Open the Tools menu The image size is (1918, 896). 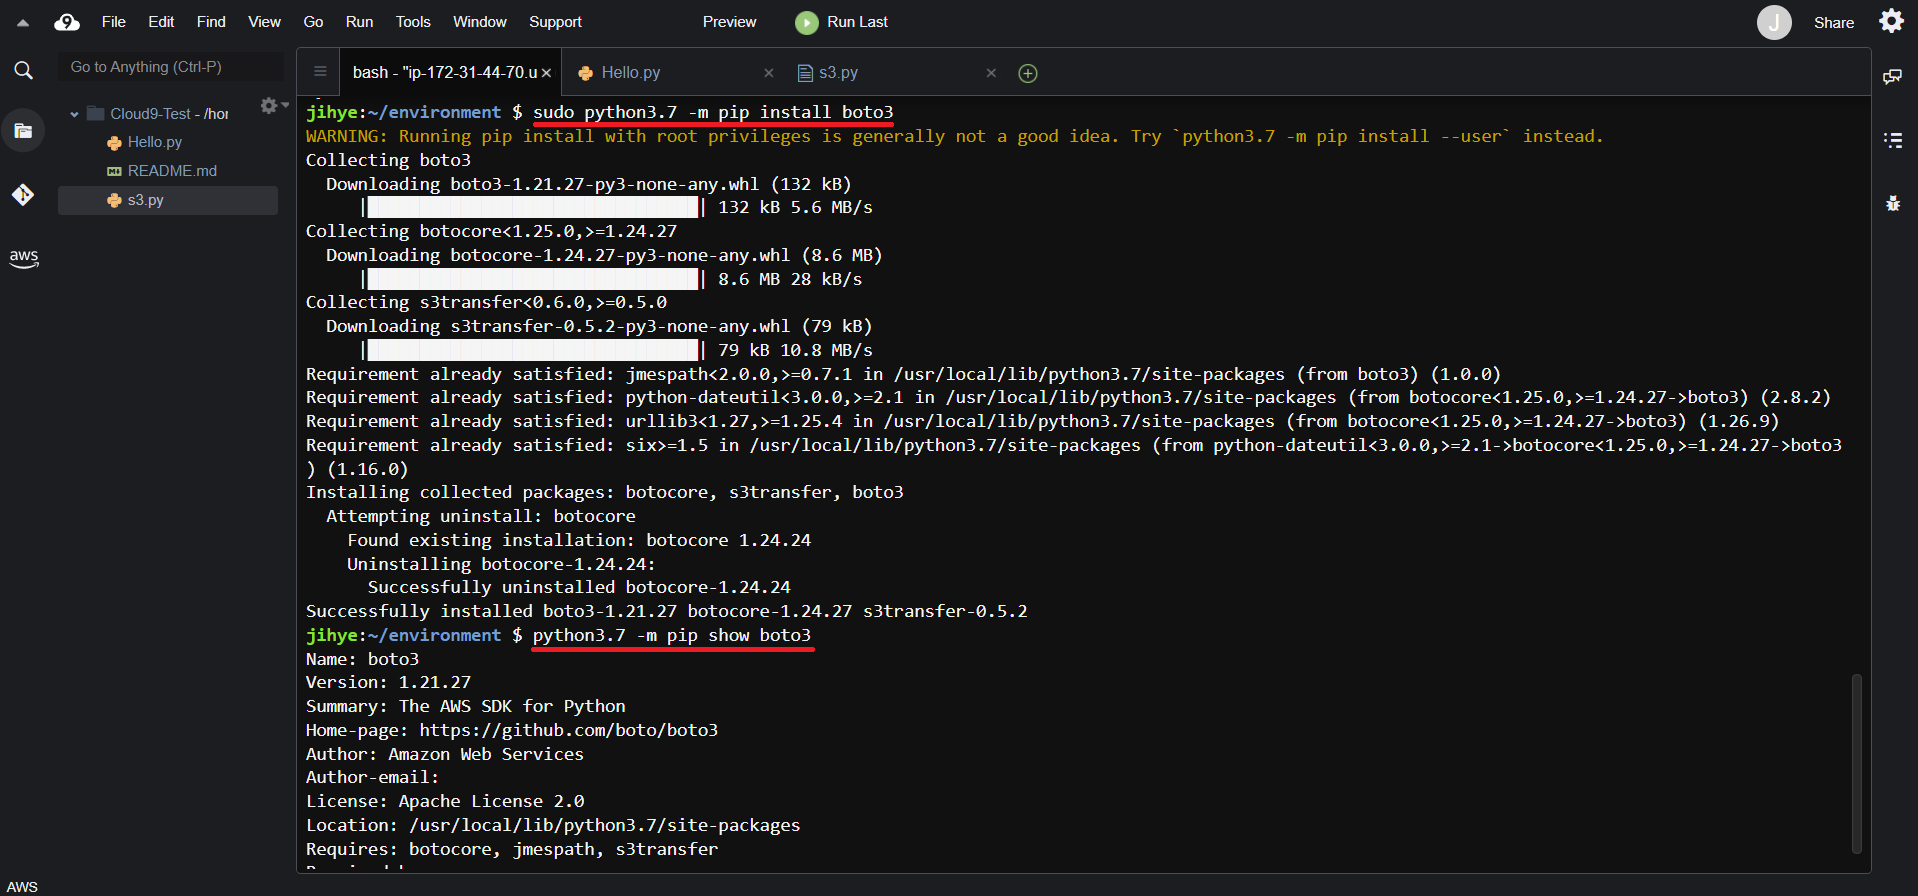point(413,22)
